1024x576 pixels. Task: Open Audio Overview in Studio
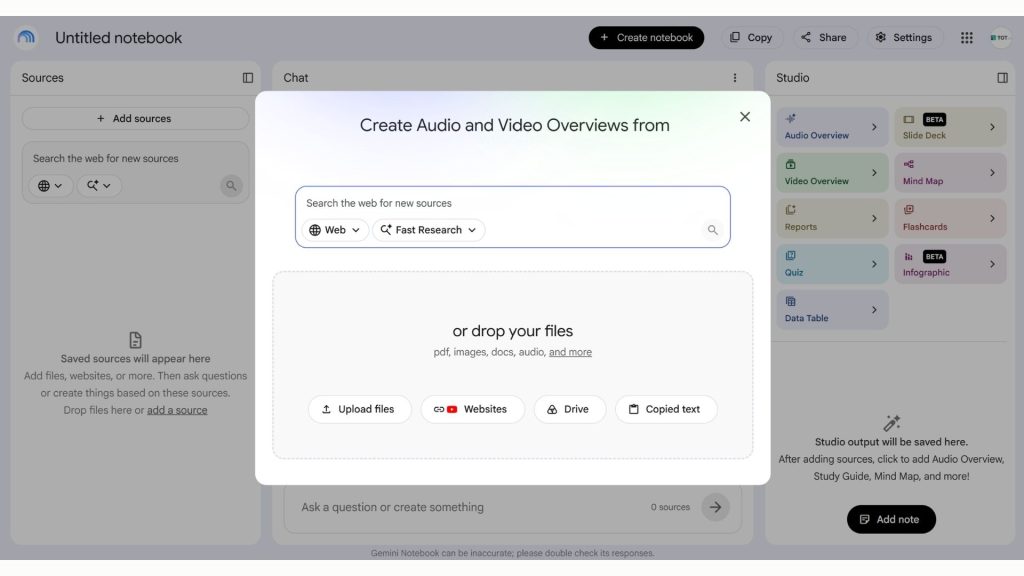pos(832,127)
